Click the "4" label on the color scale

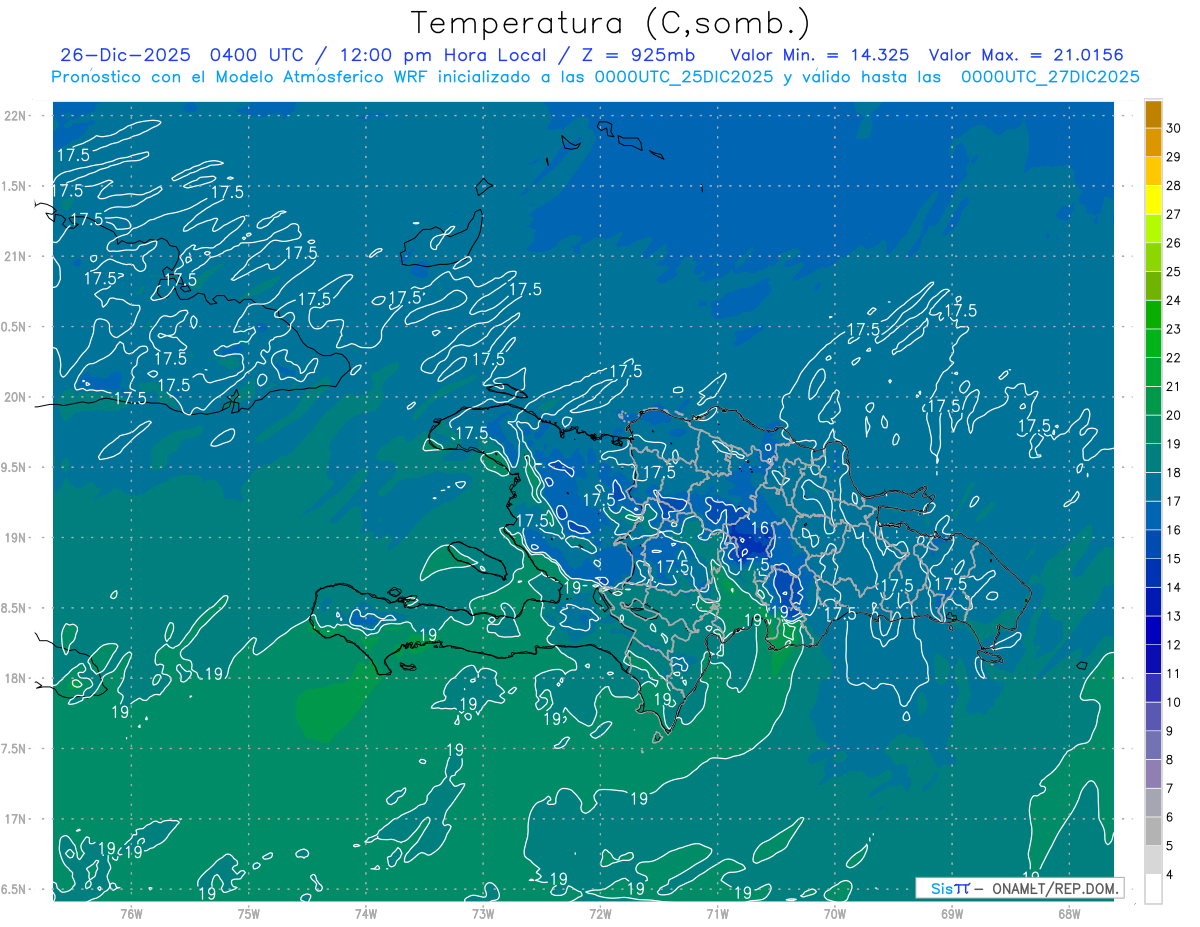[1171, 875]
